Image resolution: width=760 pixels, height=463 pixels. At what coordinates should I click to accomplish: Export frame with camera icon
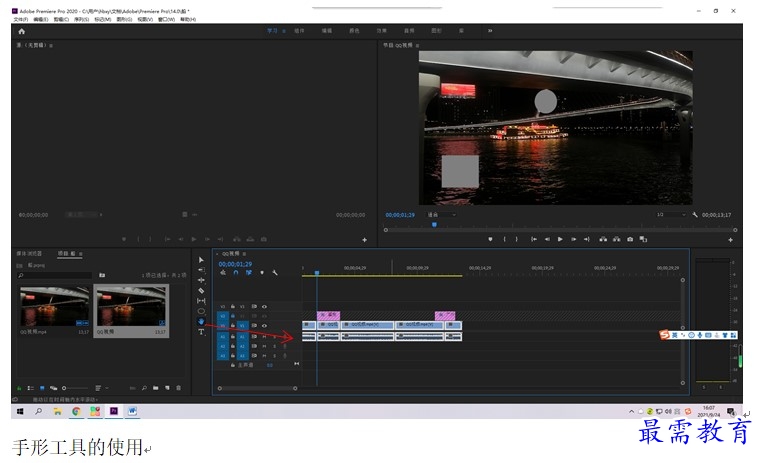(630, 239)
